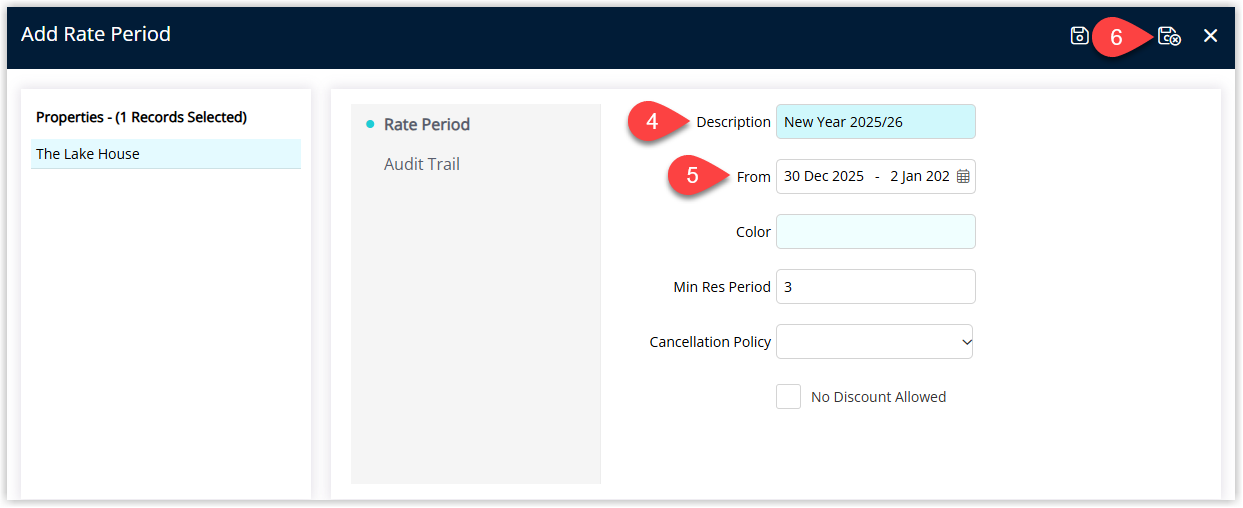The width and height of the screenshot is (1243, 508).
Task: Open the Cancellation Policy dropdown
Action: click(875, 342)
